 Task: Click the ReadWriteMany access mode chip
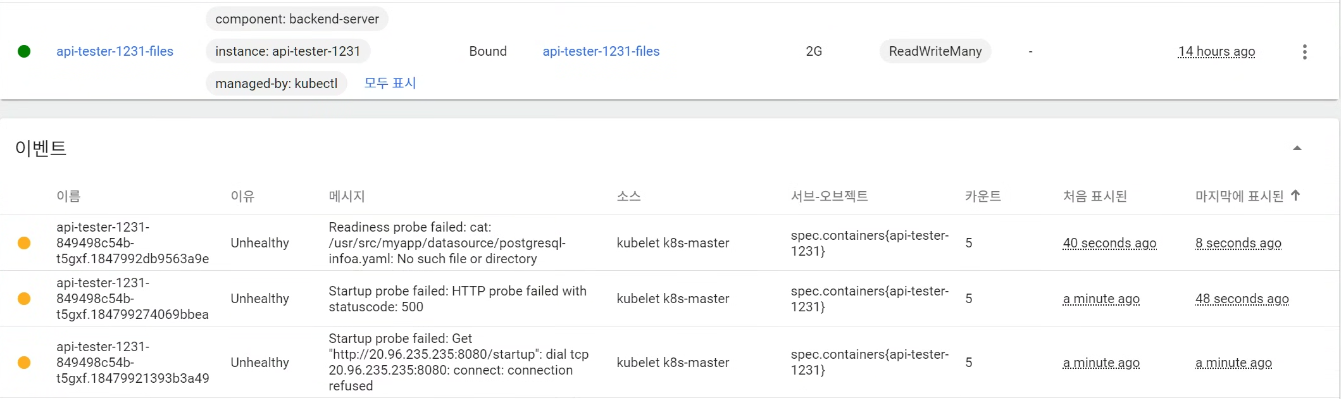tap(935, 51)
